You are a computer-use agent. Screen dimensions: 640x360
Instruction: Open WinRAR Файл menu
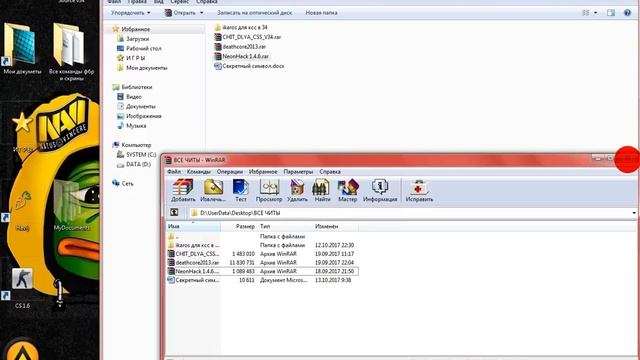[174, 172]
